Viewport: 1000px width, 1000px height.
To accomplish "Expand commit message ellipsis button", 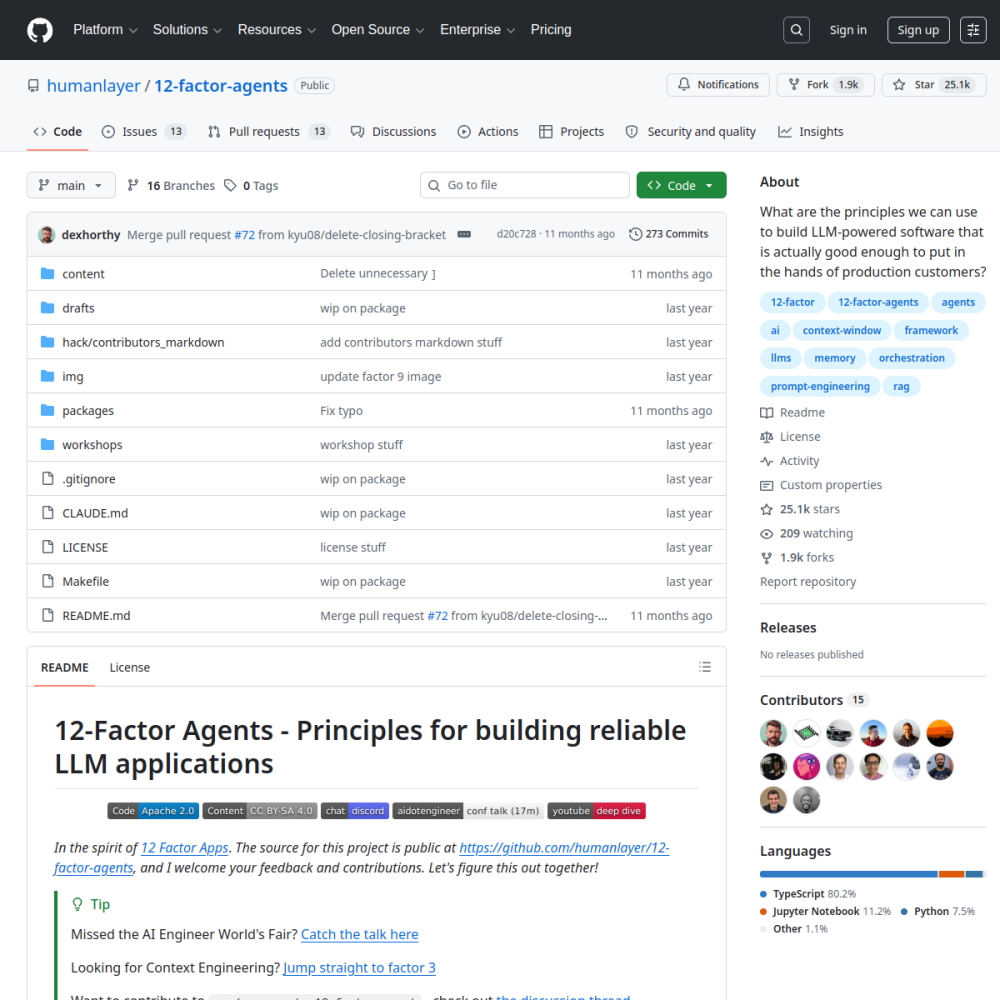I will point(464,235).
